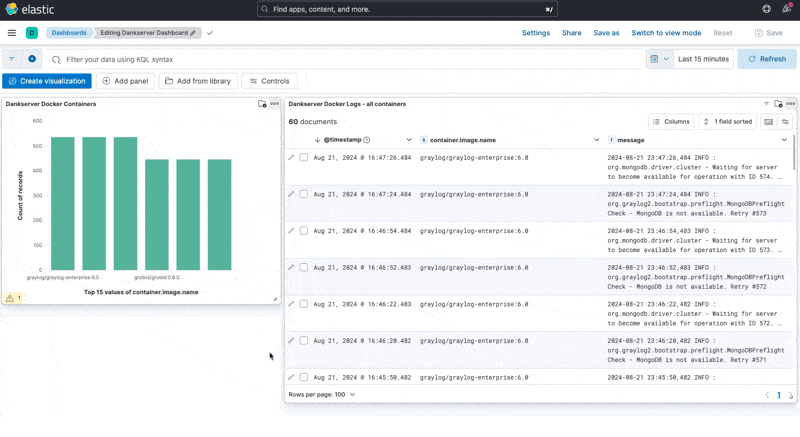Check the checkbox for the 16:47:24.484 row
This screenshot has width=800, height=437.
click(x=304, y=194)
